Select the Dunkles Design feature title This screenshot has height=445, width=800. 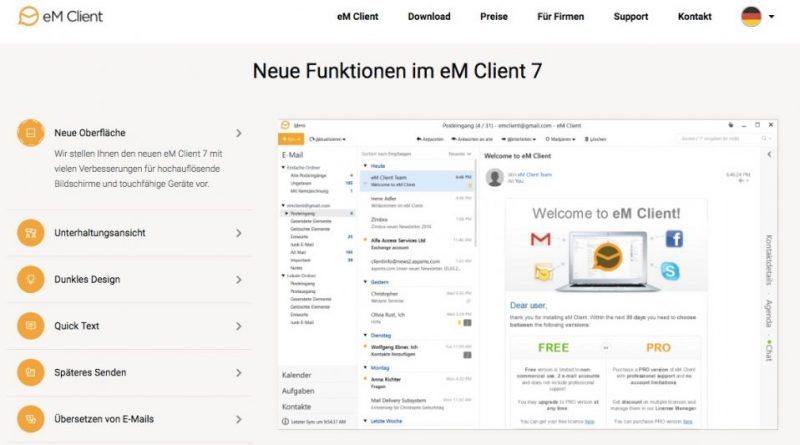tap(87, 280)
